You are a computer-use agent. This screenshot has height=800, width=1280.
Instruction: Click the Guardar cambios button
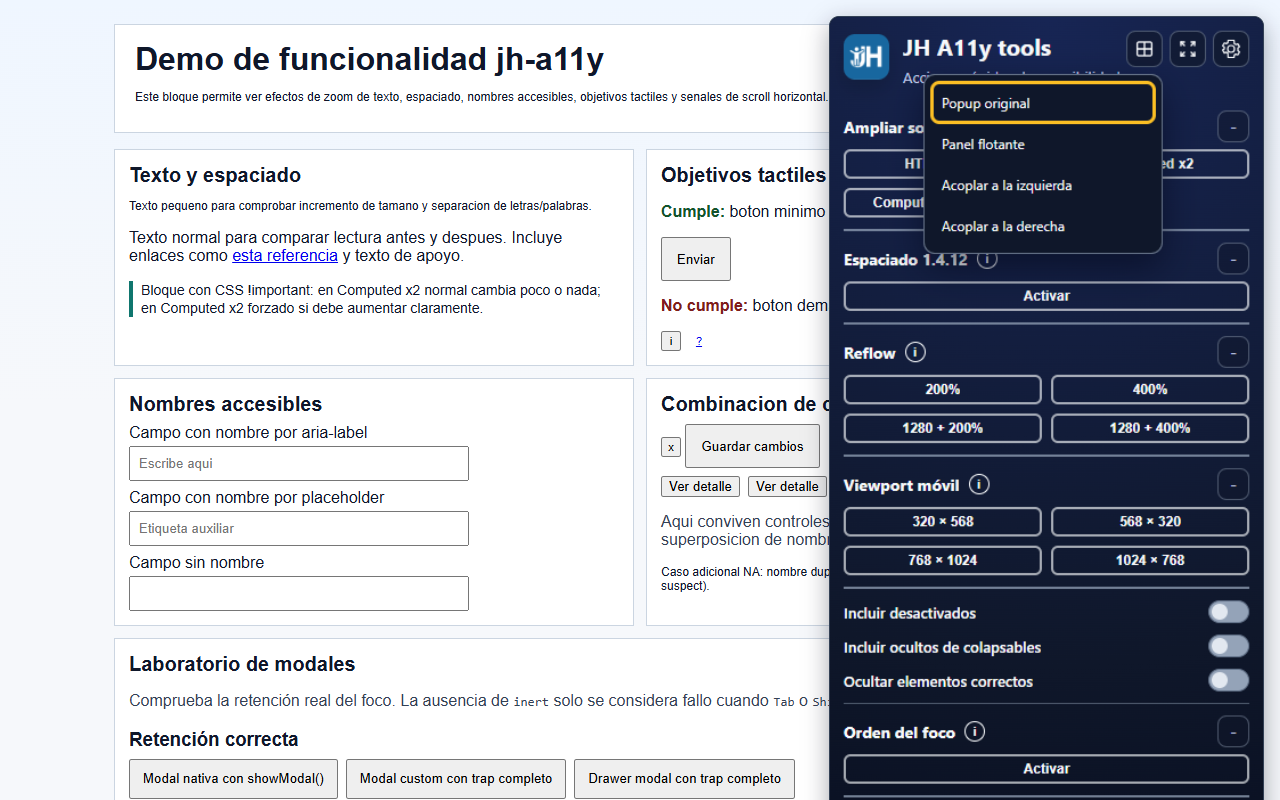(752, 446)
